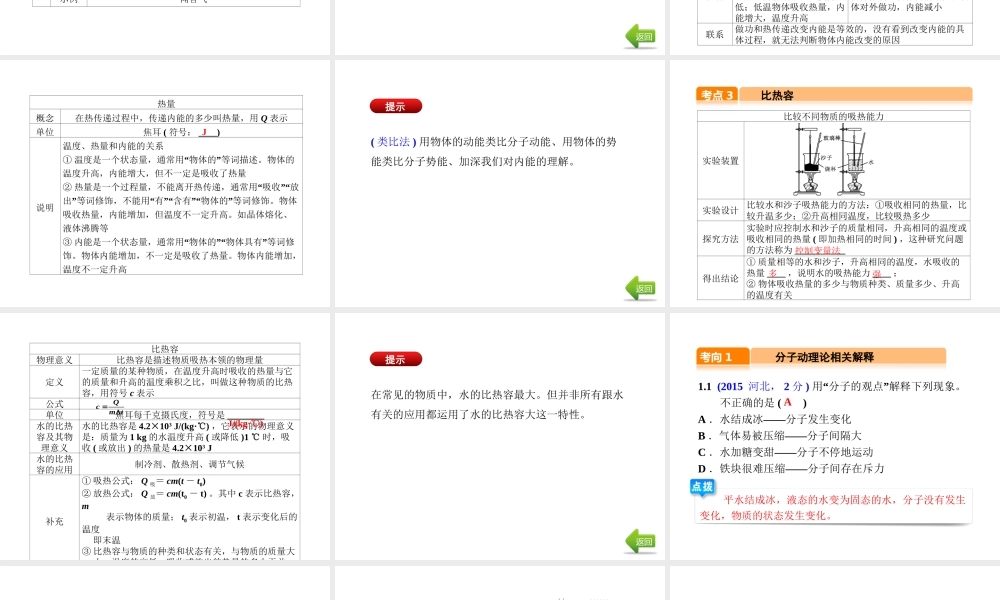Click the orange 考点 3 label

coord(717,95)
